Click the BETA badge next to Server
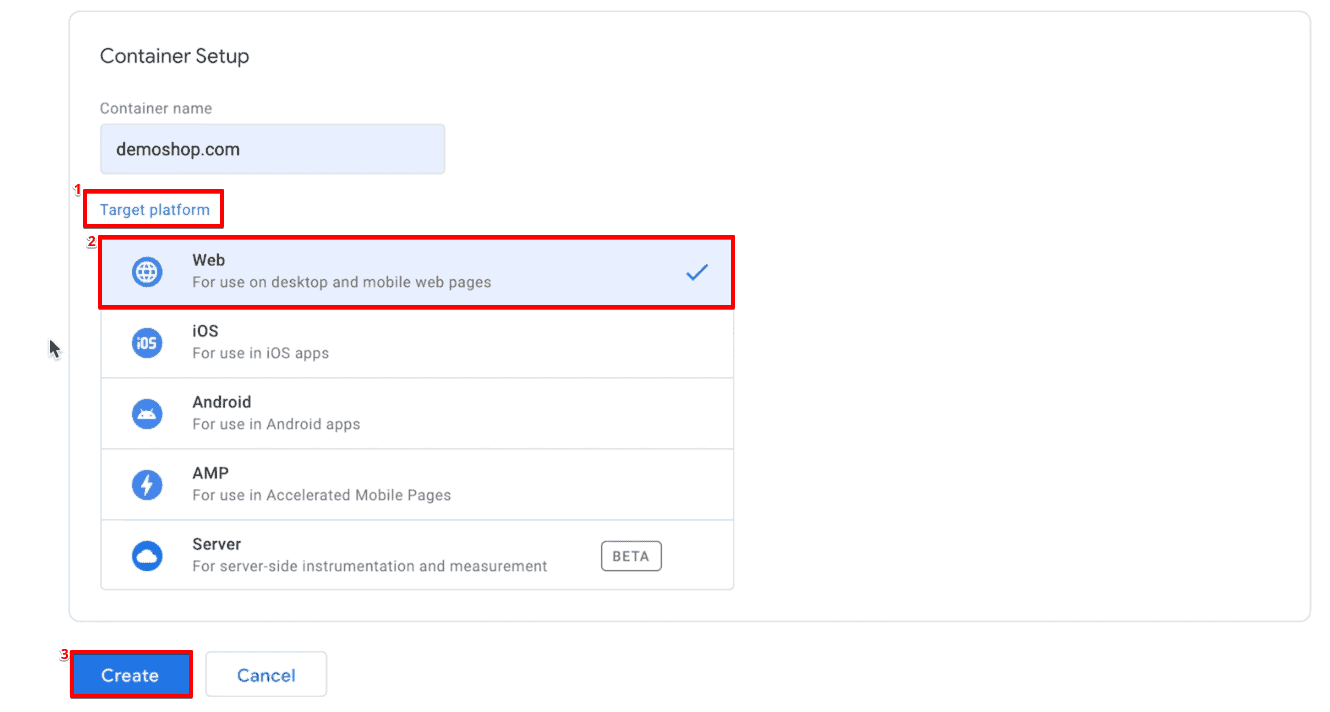The width and height of the screenshot is (1330, 712). [631, 556]
